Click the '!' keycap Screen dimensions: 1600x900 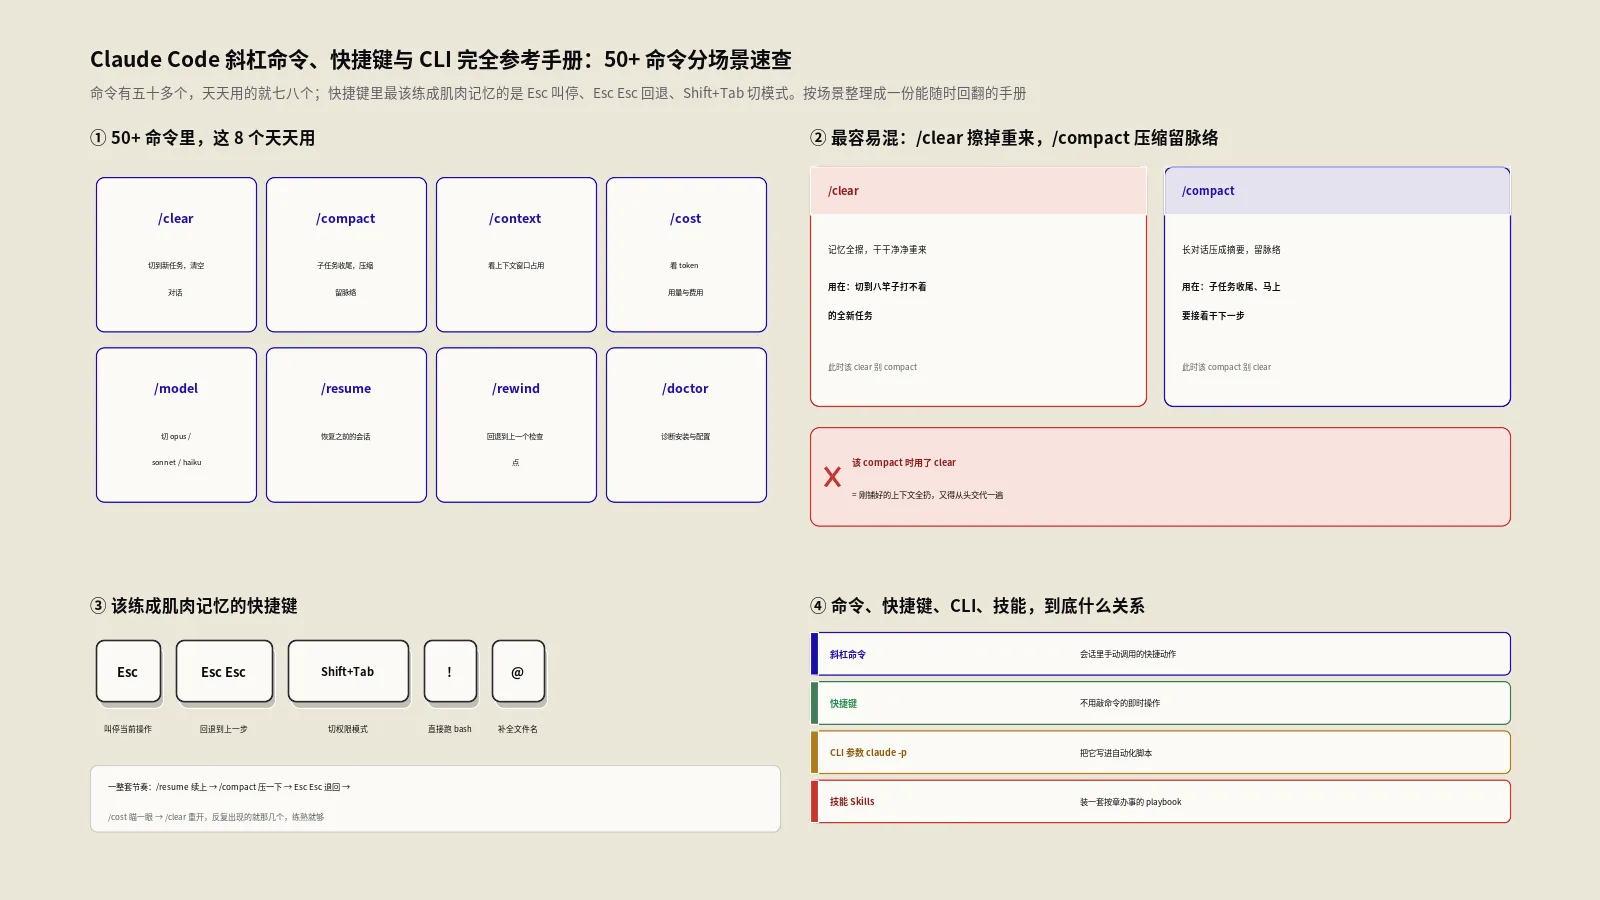tap(450, 672)
